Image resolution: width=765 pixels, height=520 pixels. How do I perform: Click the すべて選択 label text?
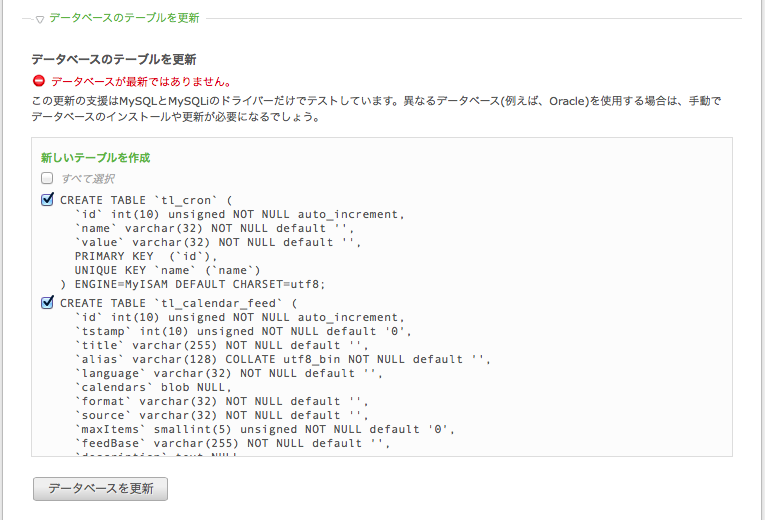coord(88,179)
